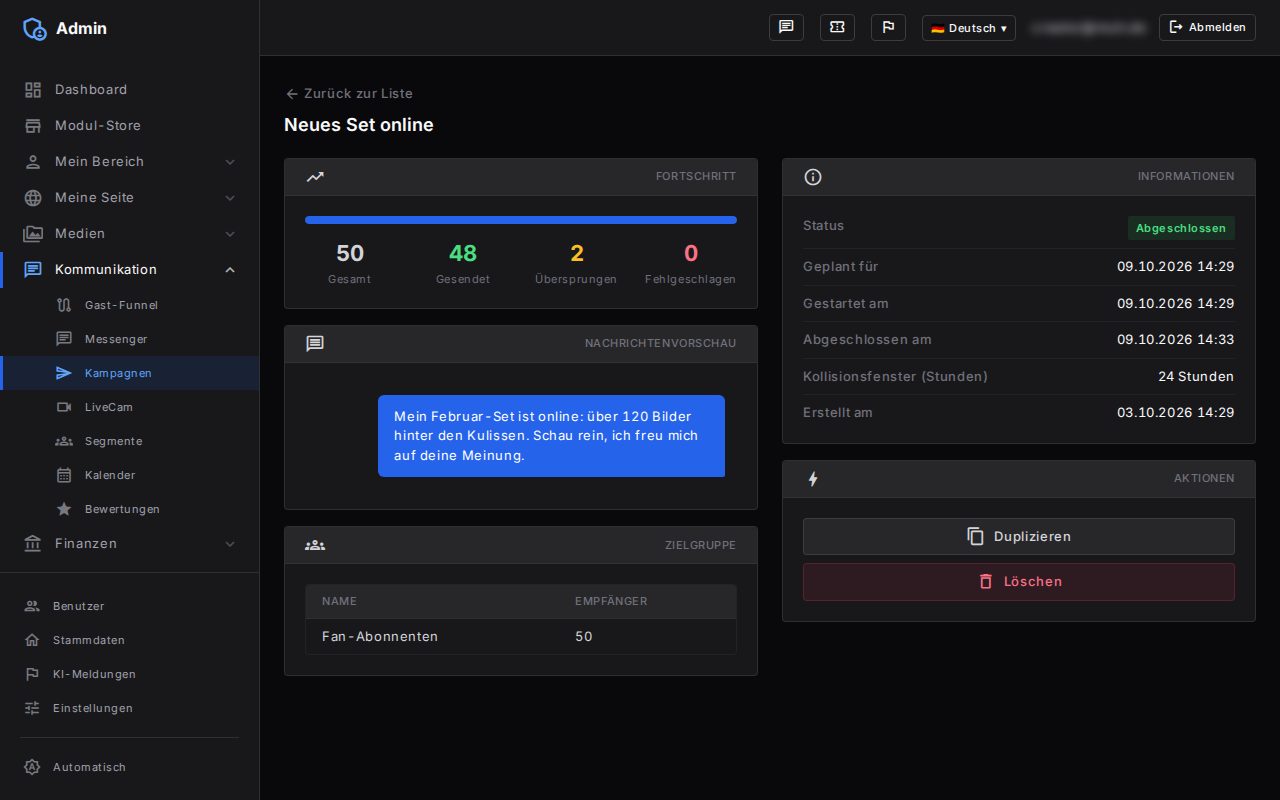Expand the Finanzen section
This screenshot has width=1280, height=800.
pos(130,543)
